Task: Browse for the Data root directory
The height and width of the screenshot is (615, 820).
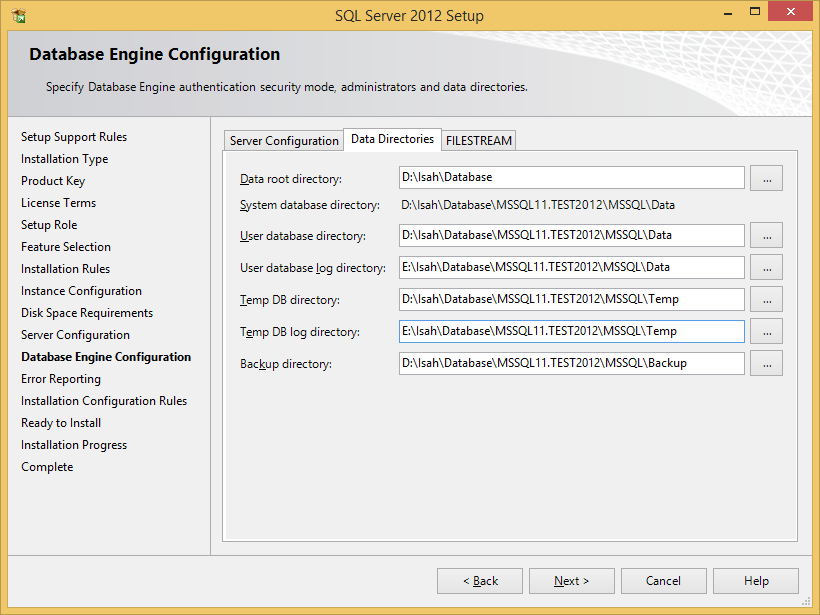Action: click(x=766, y=178)
